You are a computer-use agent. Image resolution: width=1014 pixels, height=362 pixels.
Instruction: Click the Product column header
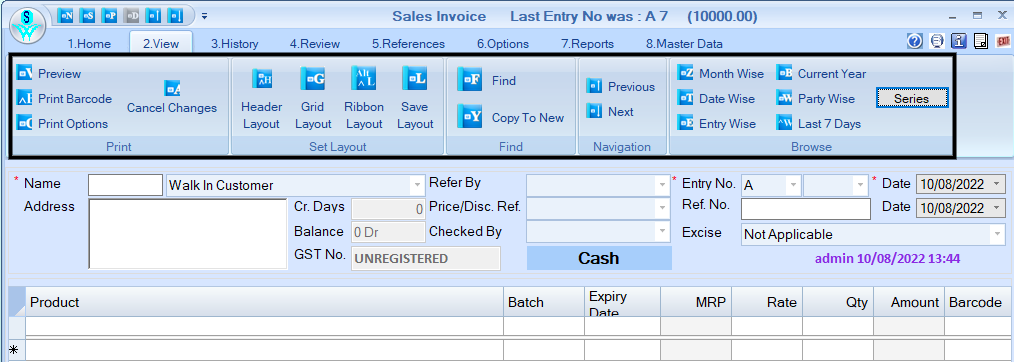click(264, 302)
